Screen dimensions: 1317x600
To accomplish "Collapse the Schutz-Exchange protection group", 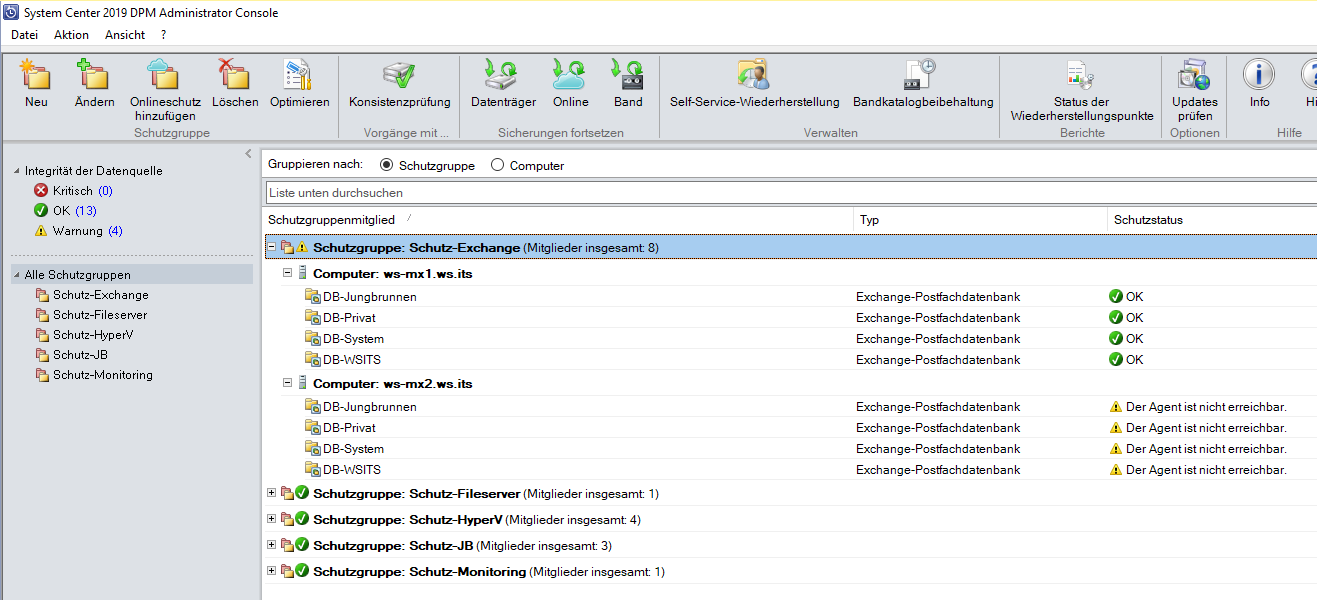I will (x=271, y=246).
